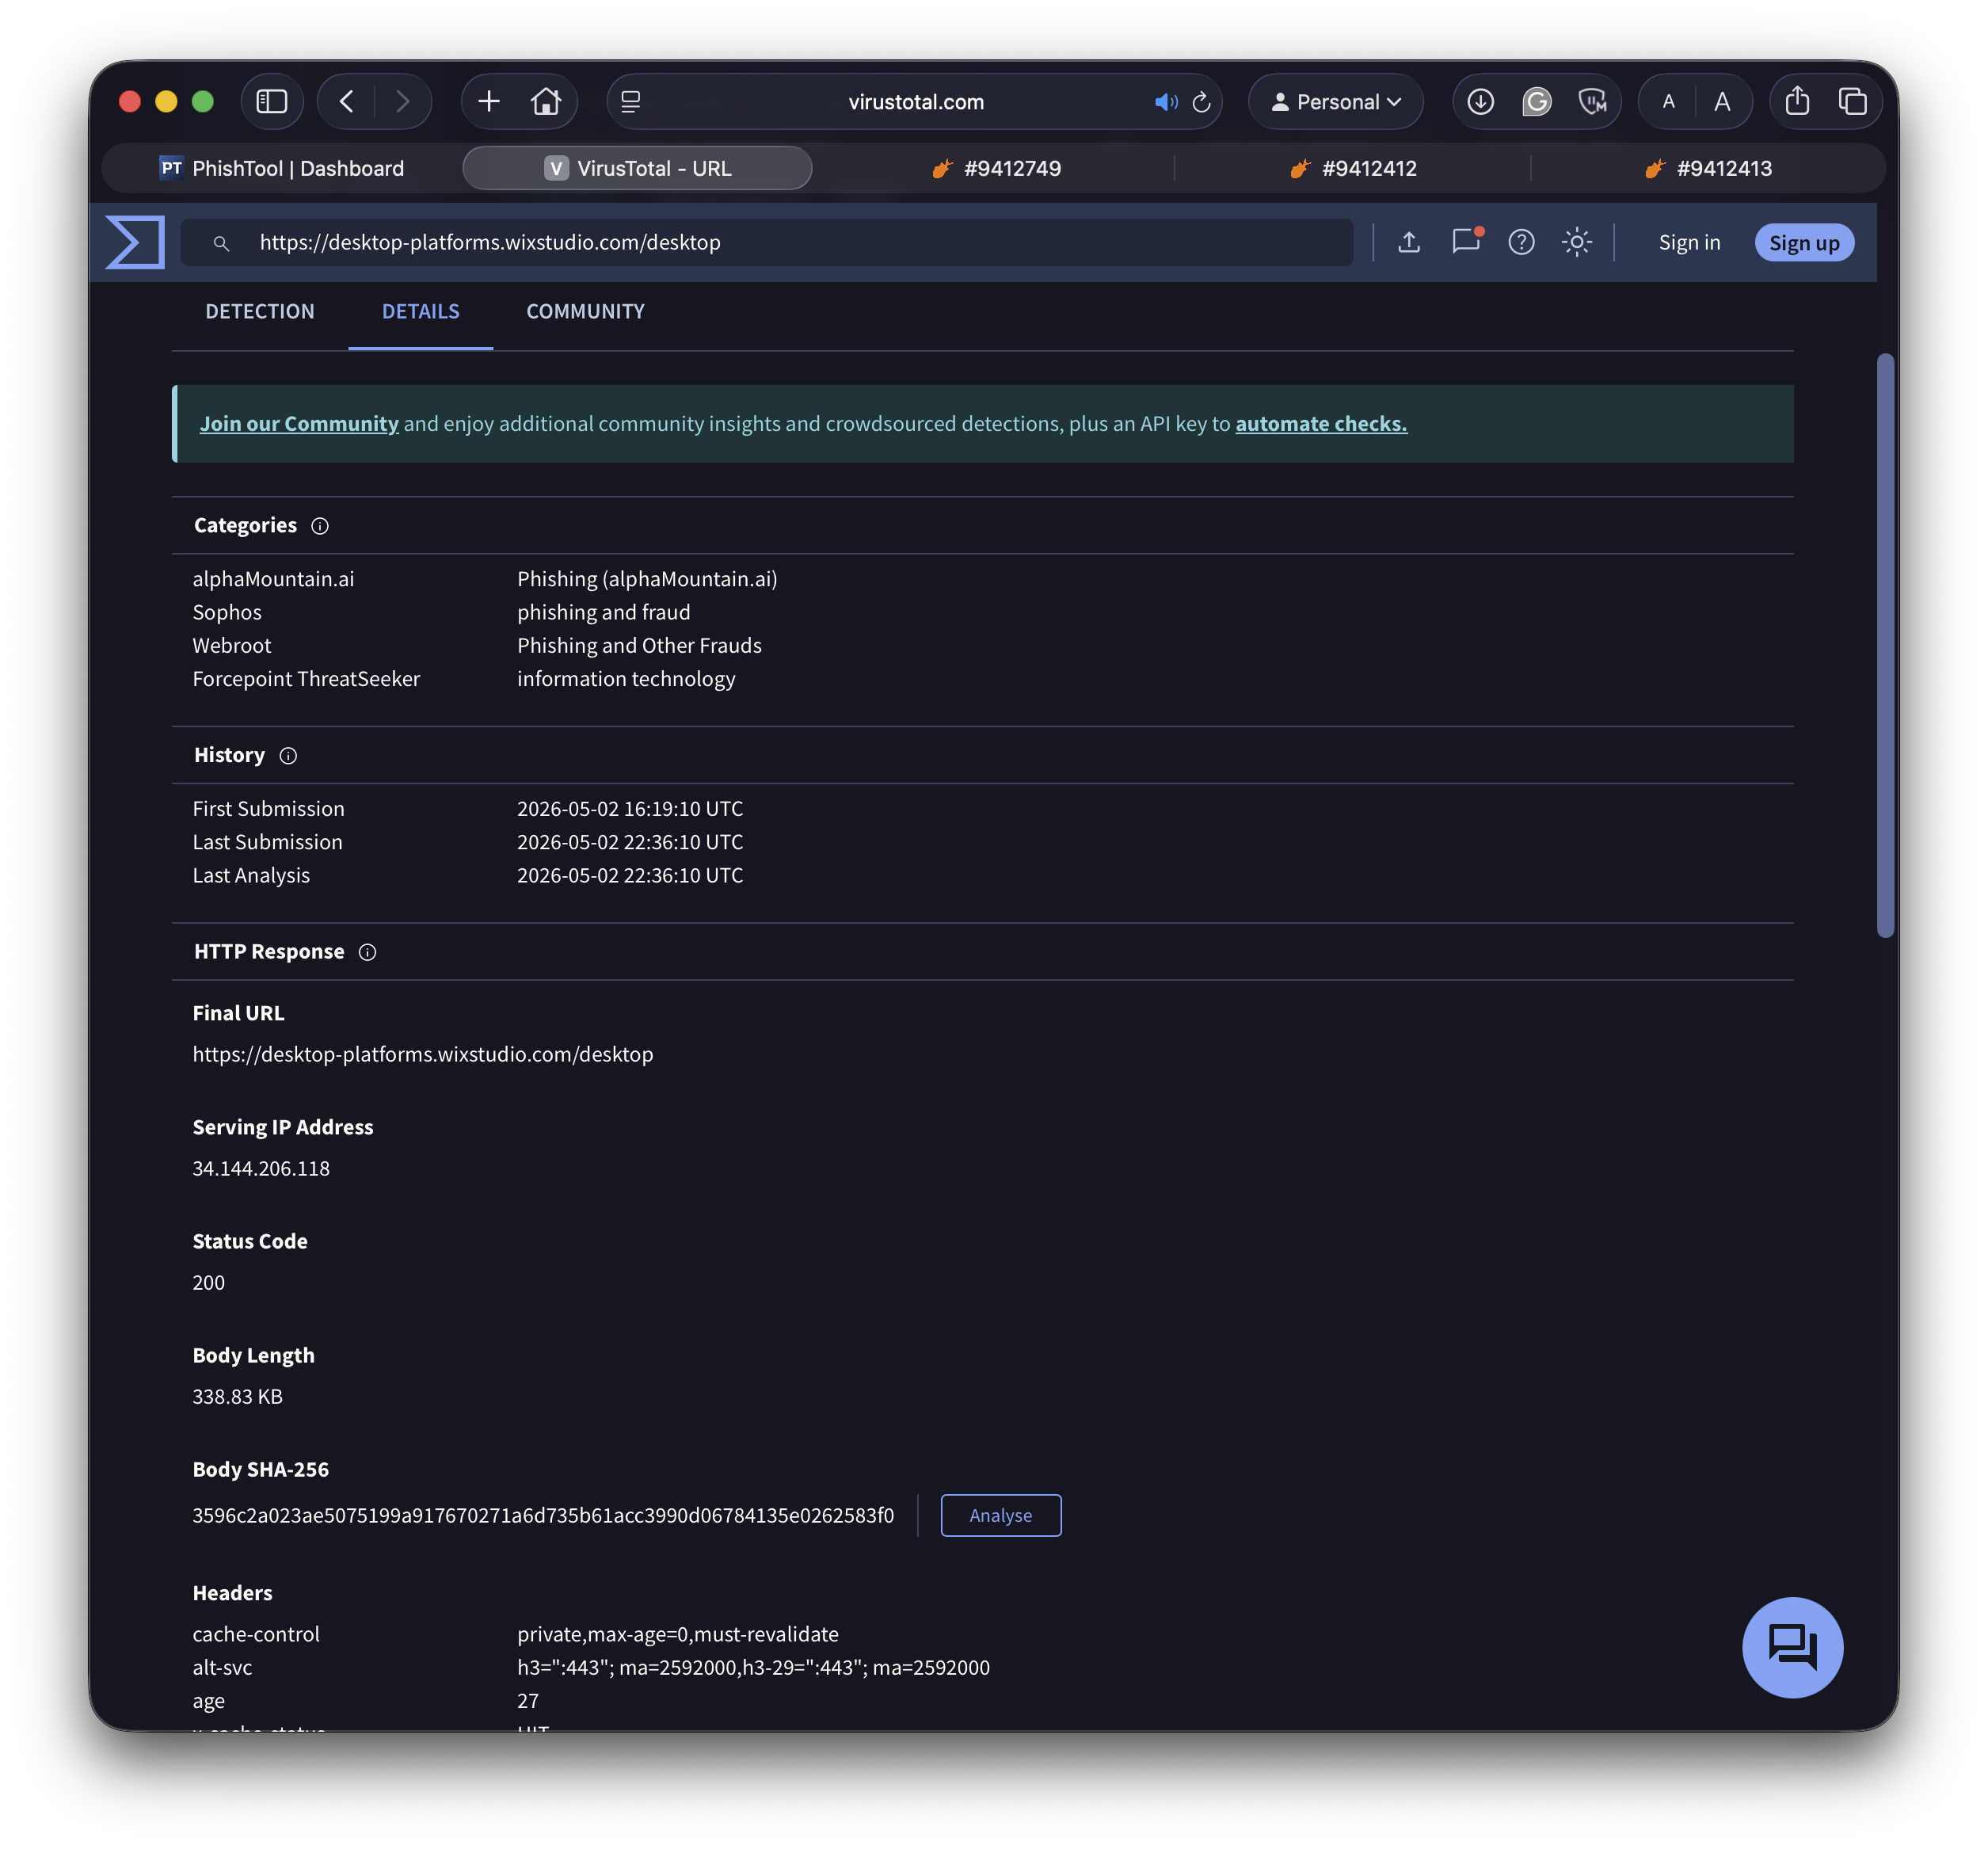Click the Analyse button beside SHA-256

(x=1000, y=1515)
